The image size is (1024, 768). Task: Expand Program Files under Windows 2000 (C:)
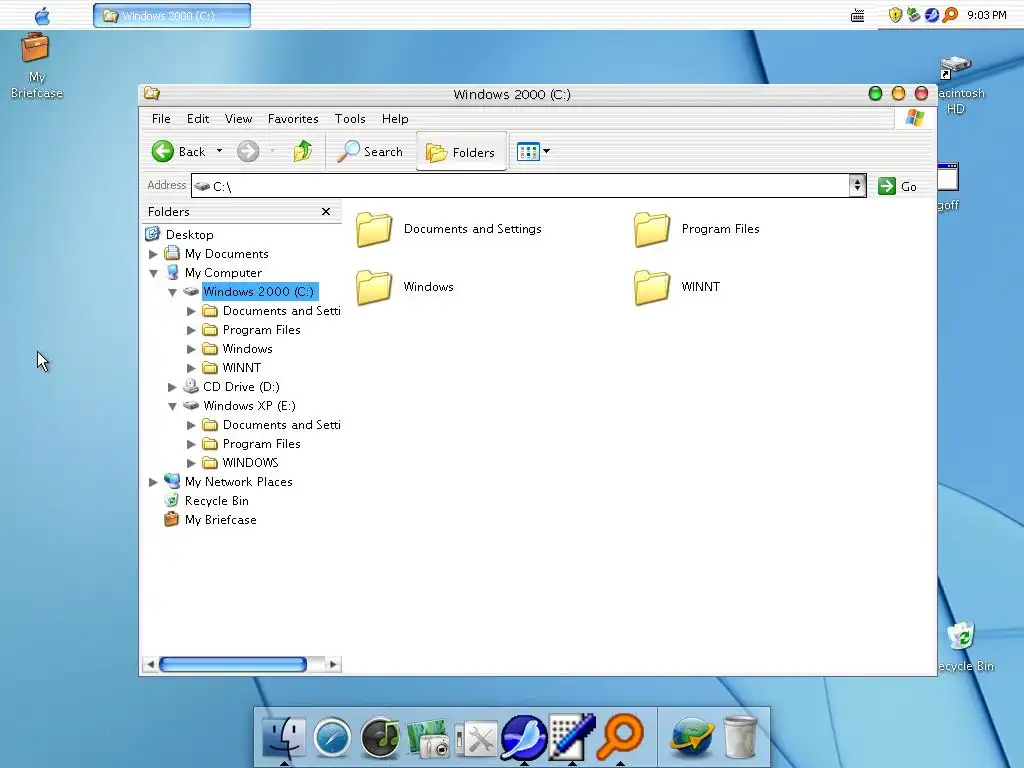[191, 330]
